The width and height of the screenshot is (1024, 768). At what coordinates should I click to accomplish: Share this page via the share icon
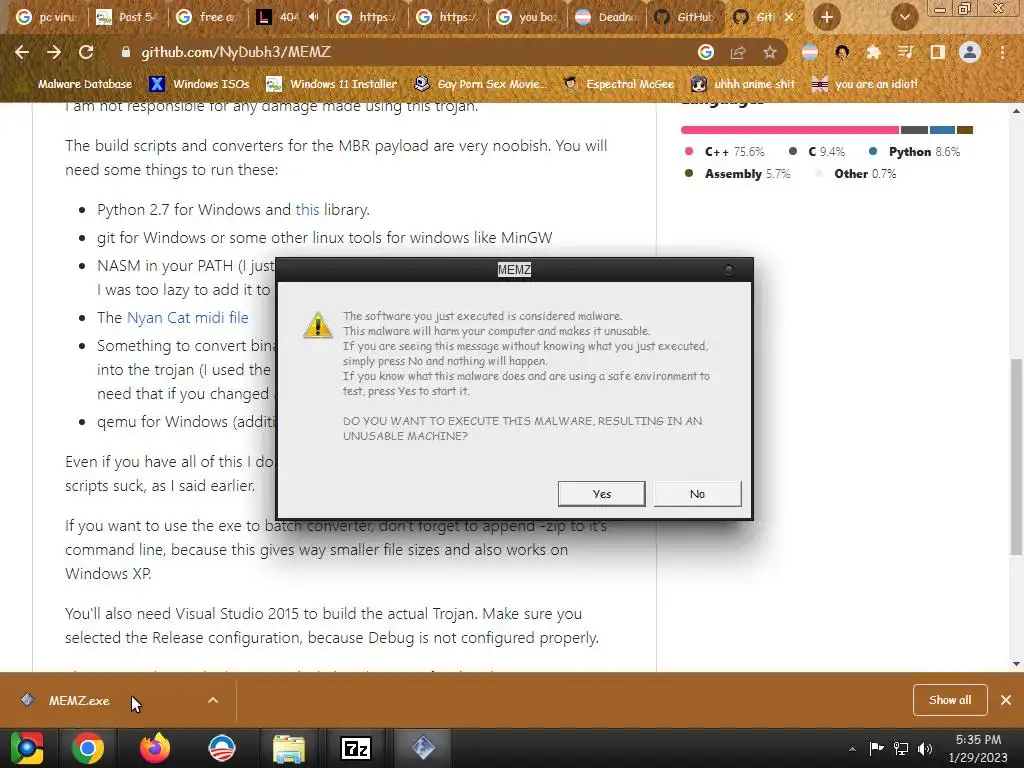point(738,52)
